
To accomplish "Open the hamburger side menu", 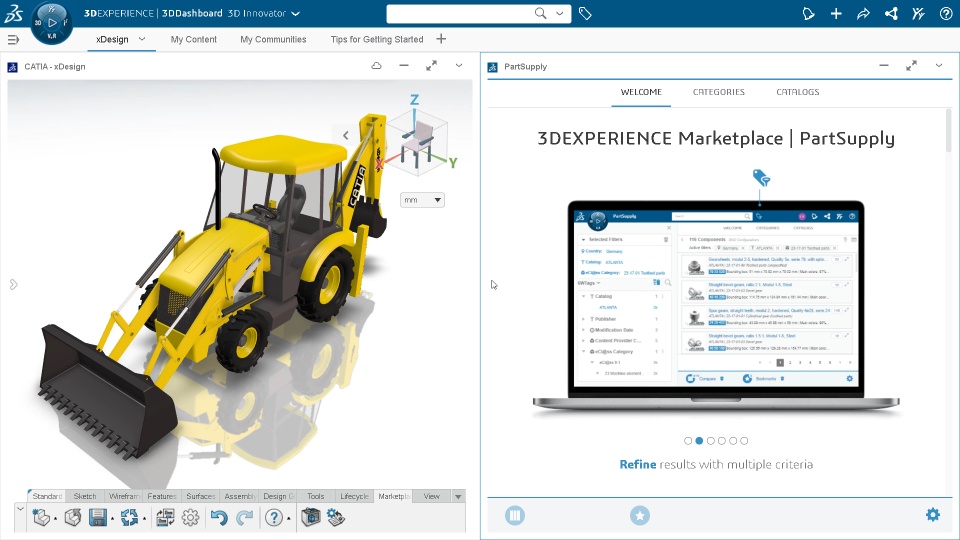I will [13, 40].
